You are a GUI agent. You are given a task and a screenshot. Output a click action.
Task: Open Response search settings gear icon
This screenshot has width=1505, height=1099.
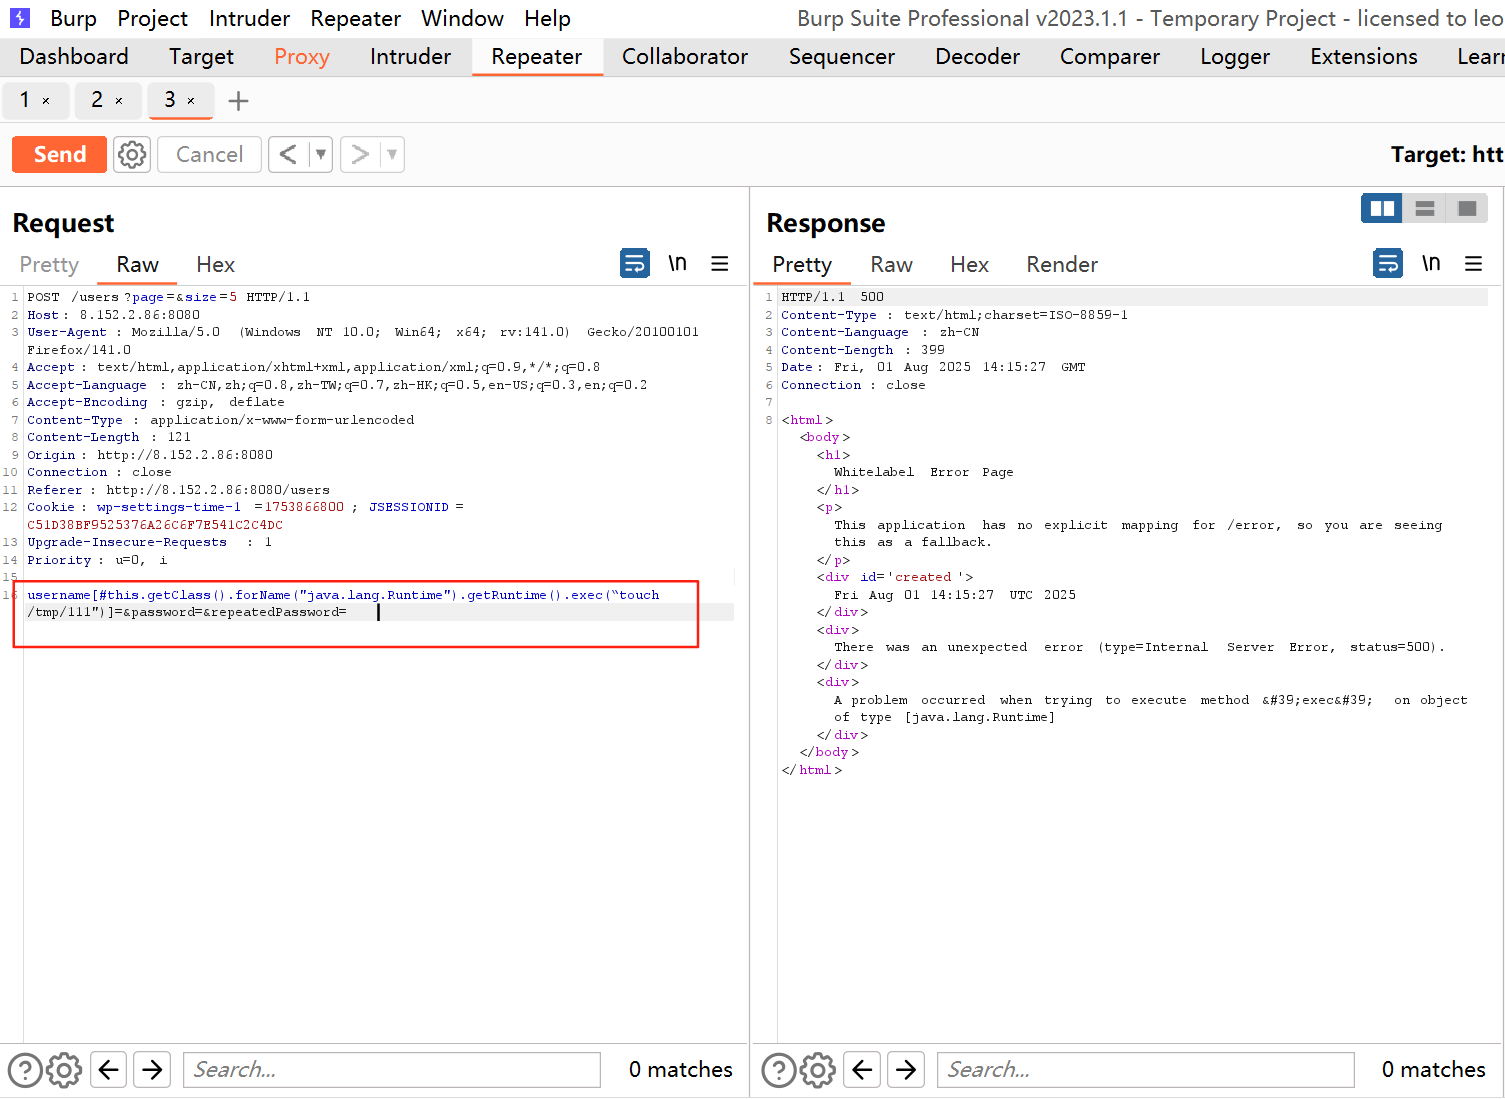(x=818, y=1070)
